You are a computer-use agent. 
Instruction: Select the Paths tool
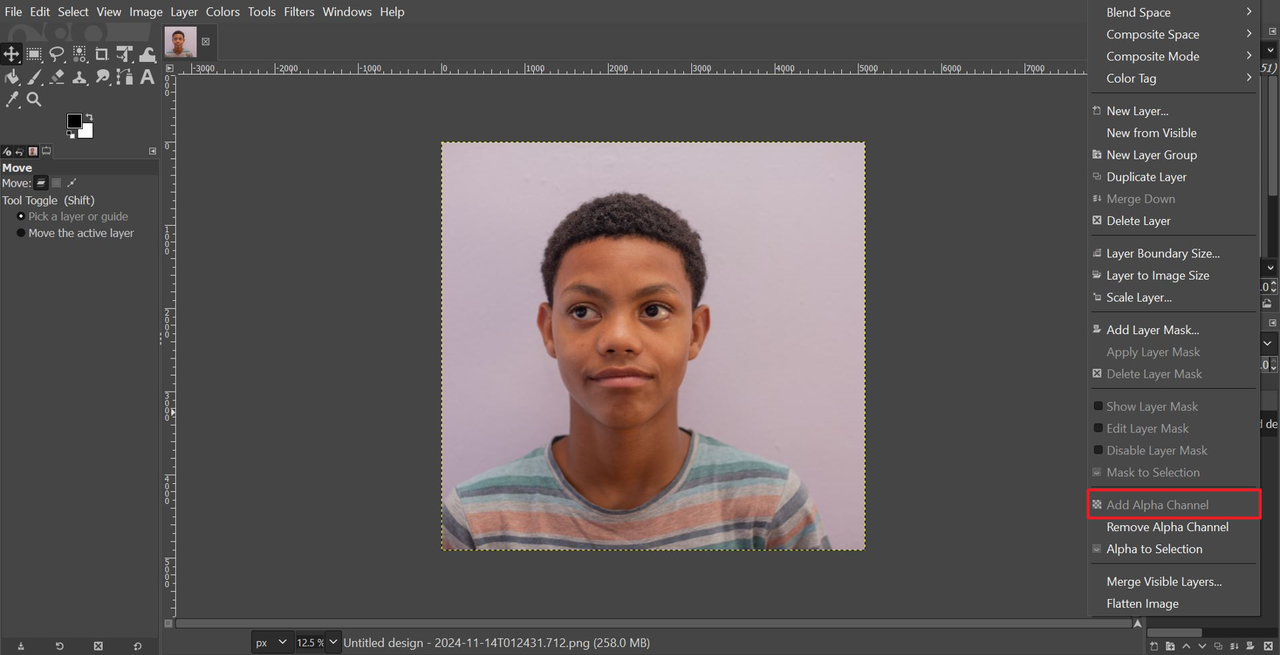(125, 77)
